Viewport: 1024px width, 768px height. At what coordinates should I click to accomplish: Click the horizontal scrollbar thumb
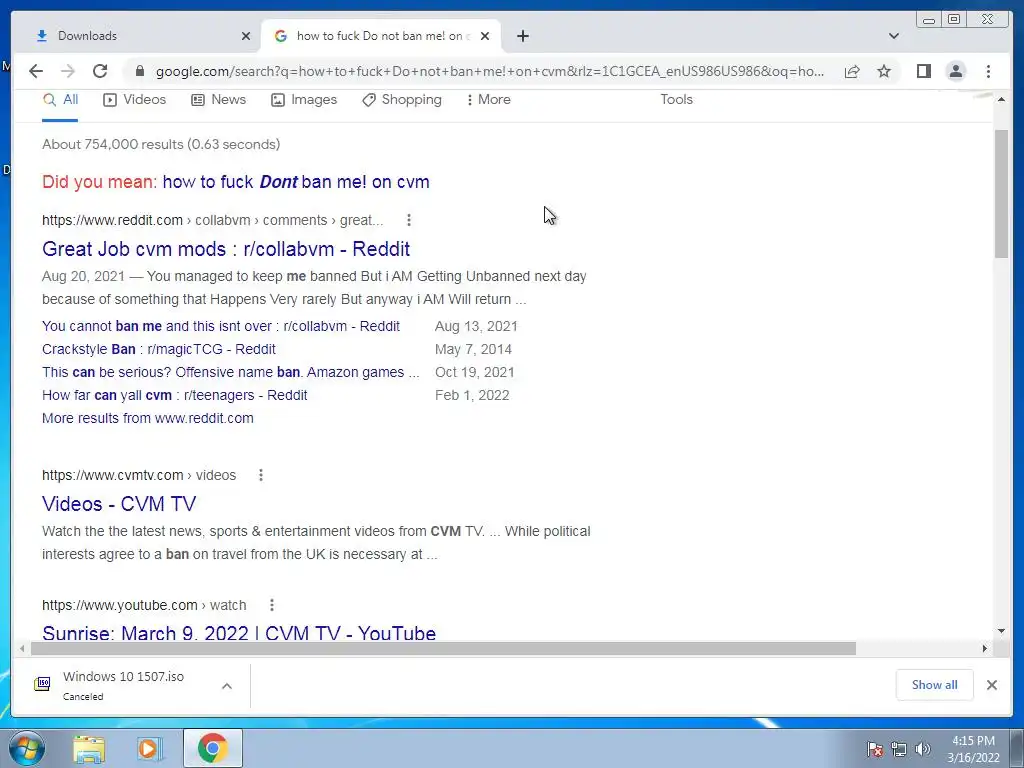coord(443,648)
